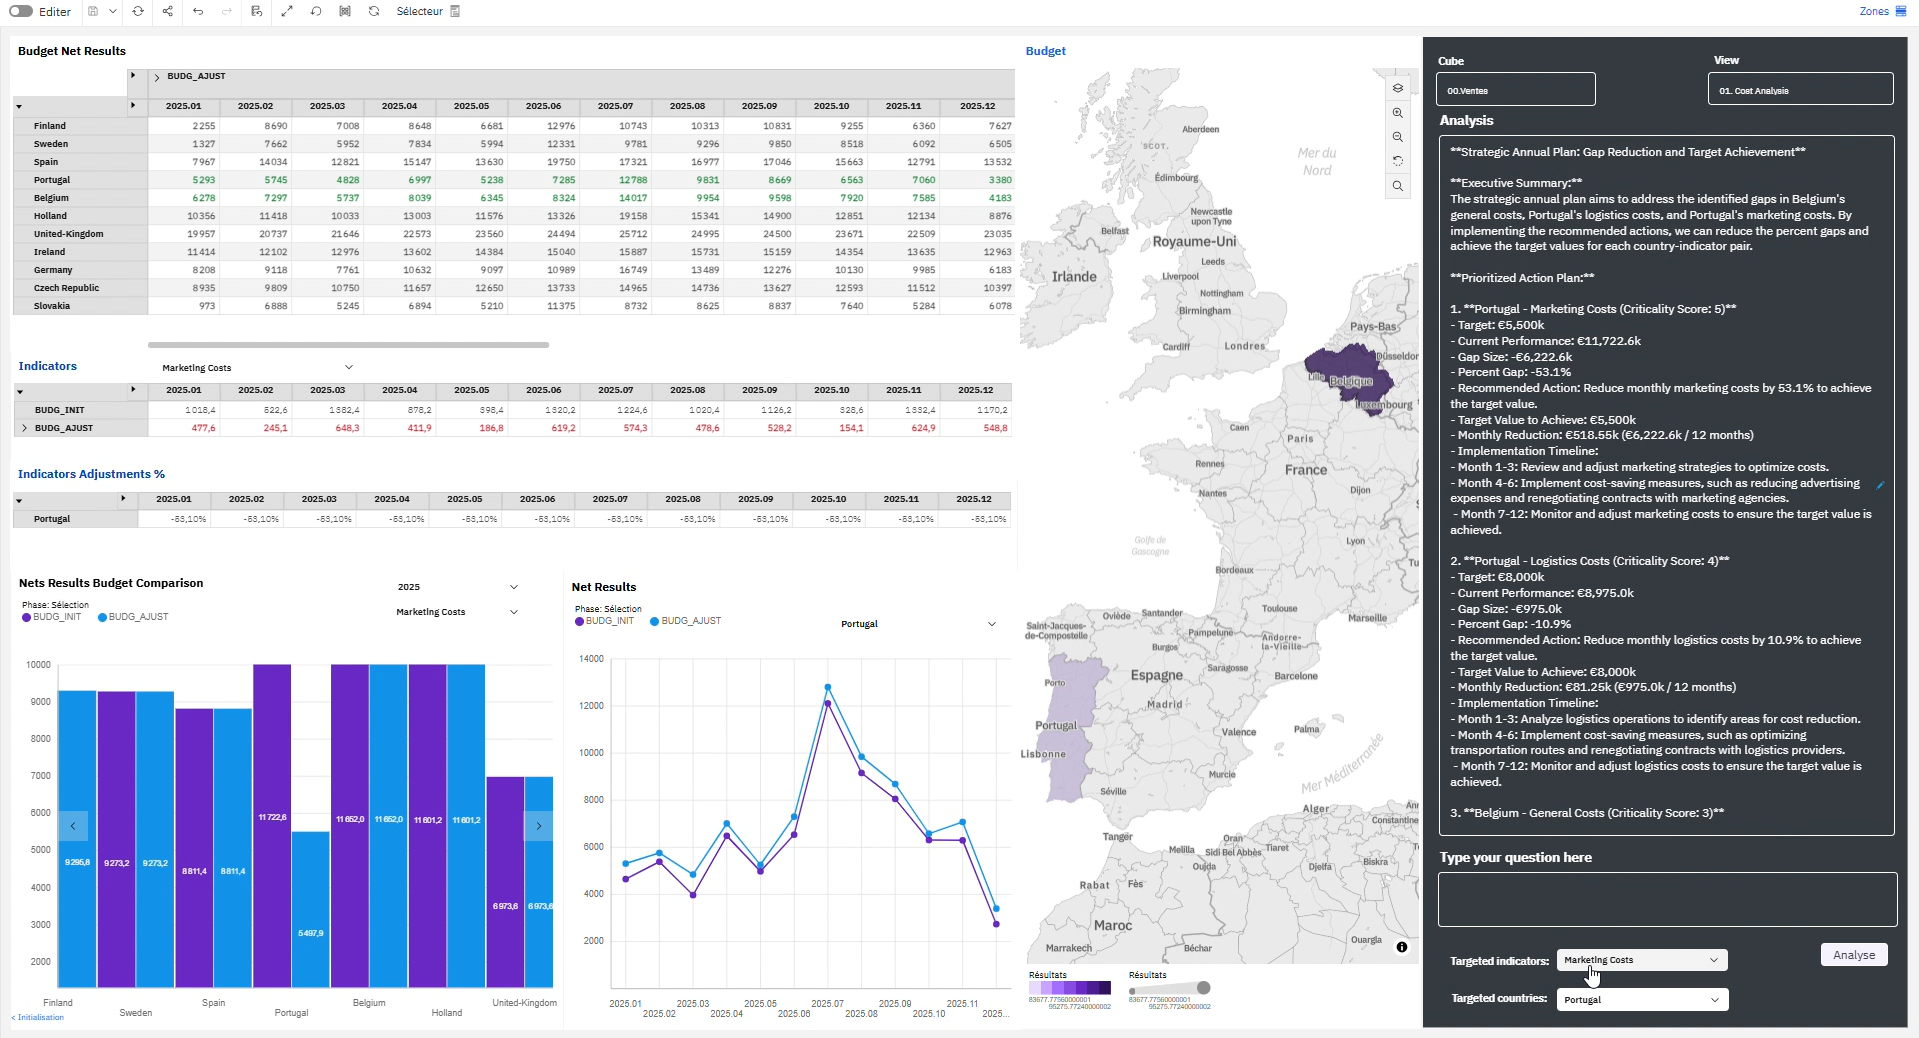1919x1038 pixels.
Task: Click the share icon in the toolbar
Action: click(168, 12)
